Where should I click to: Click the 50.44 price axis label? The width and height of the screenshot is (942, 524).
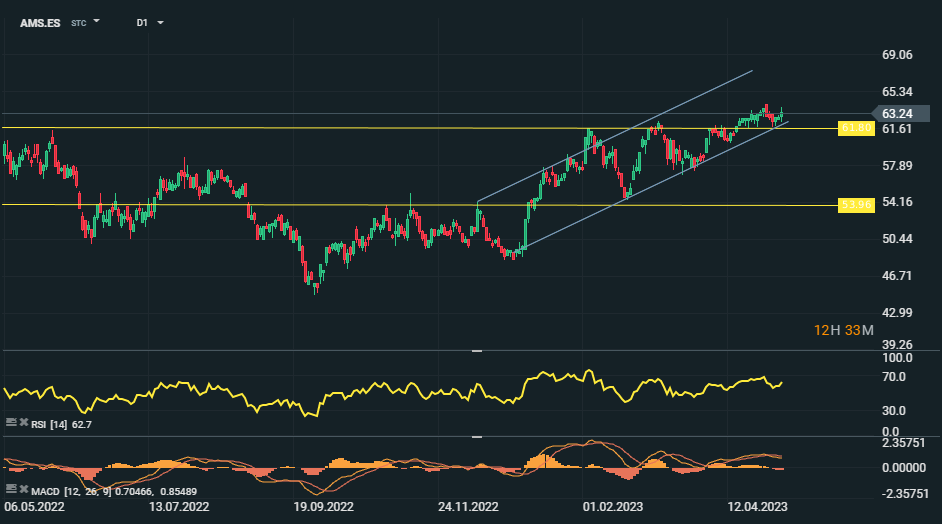[897, 239]
